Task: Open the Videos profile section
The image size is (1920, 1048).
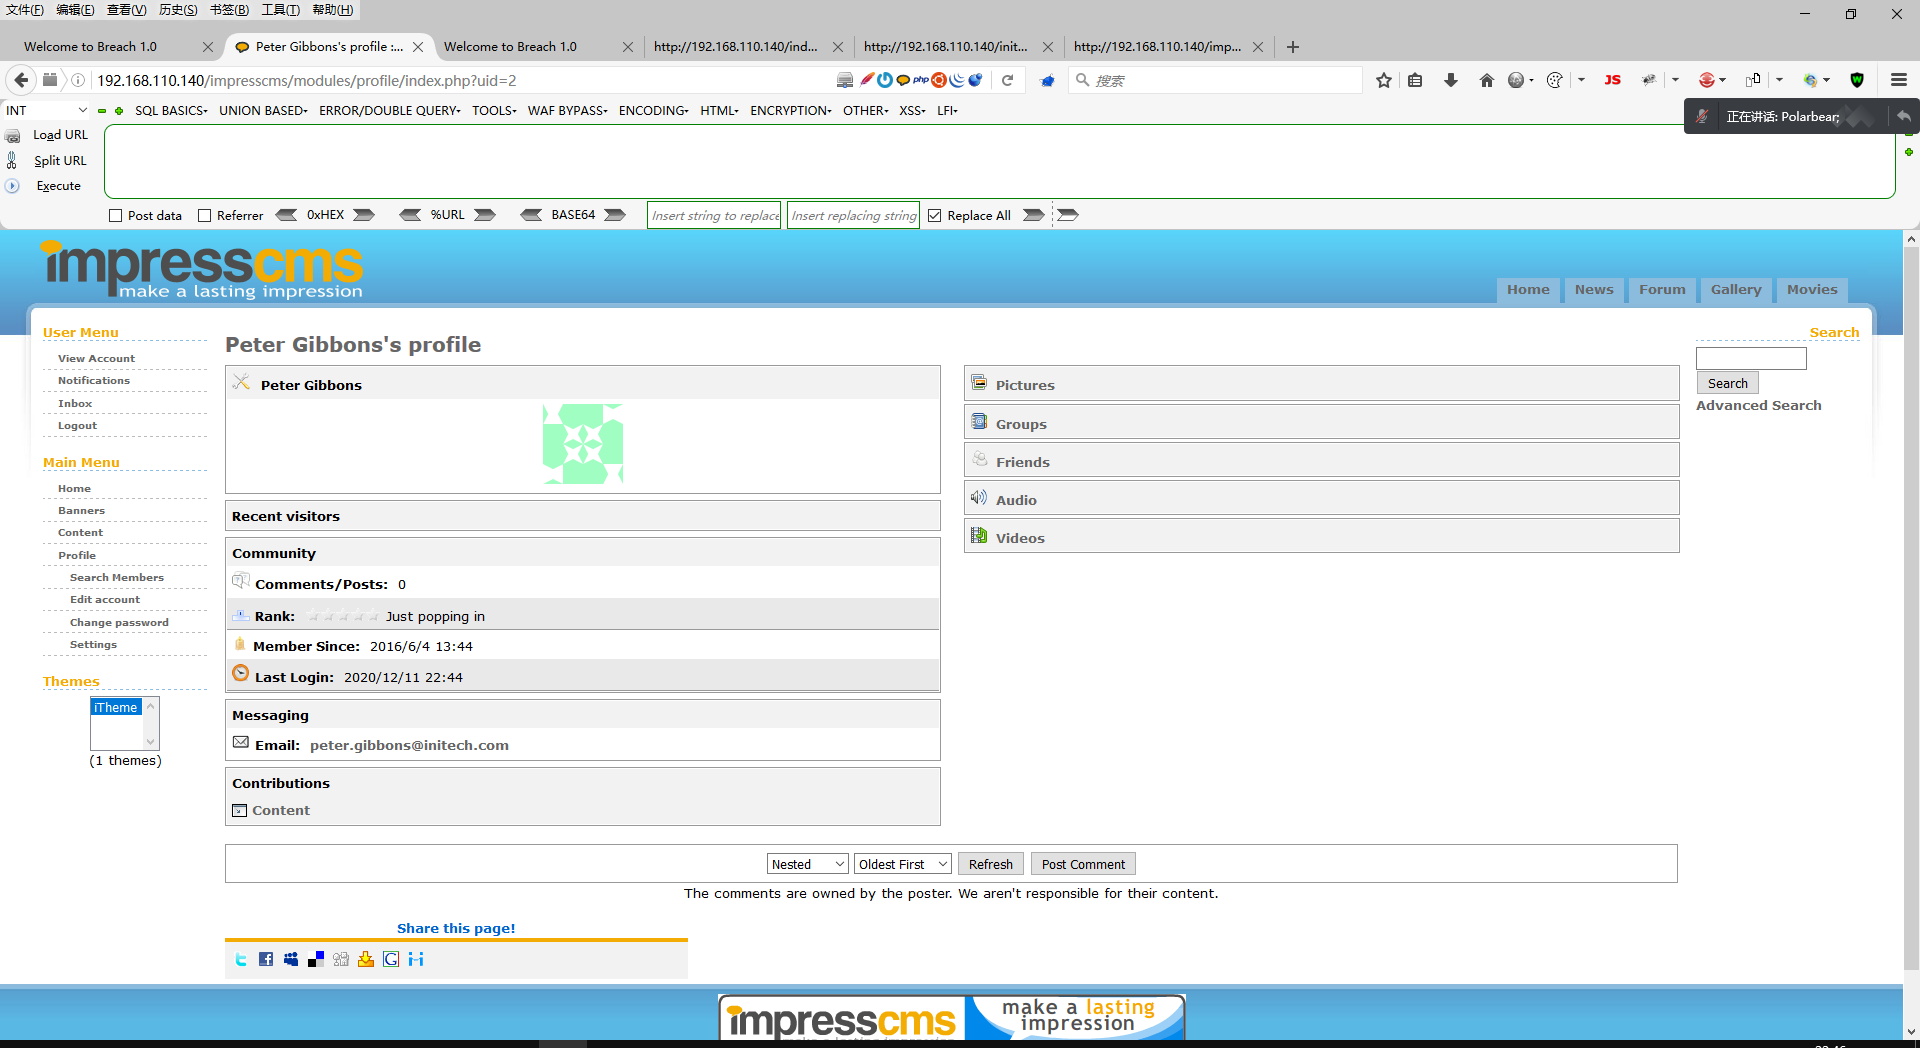Action: (x=1321, y=537)
